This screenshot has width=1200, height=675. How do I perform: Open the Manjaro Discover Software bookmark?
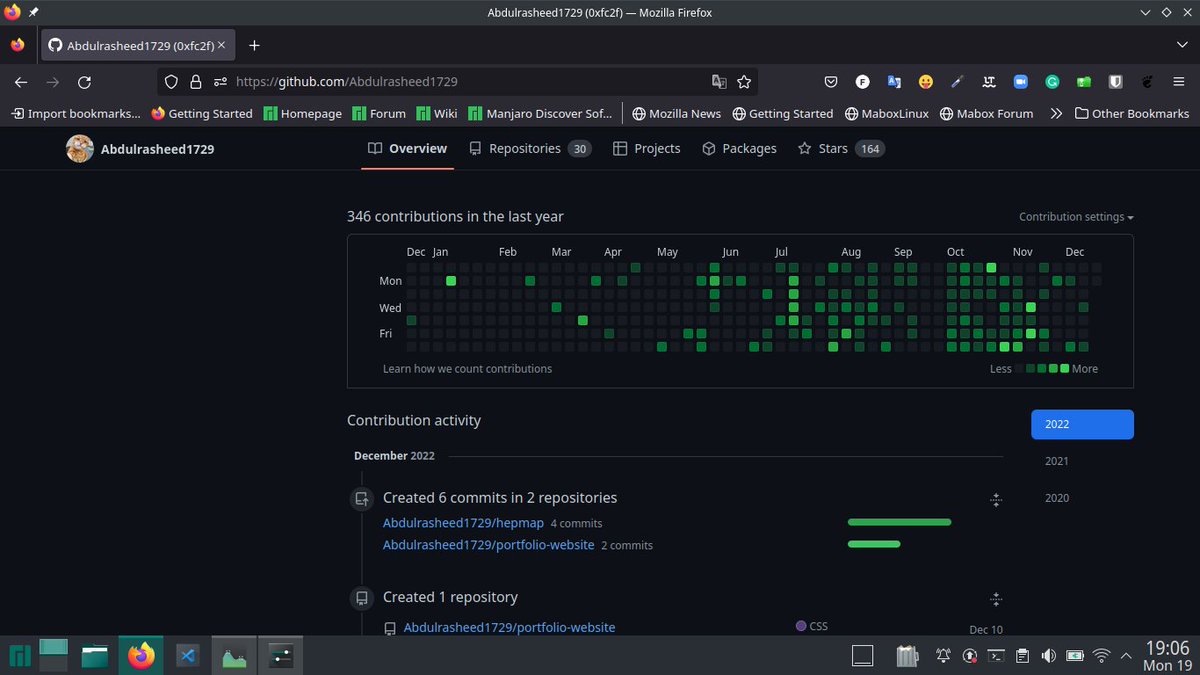pyautogui.click(x=539, y=114)
